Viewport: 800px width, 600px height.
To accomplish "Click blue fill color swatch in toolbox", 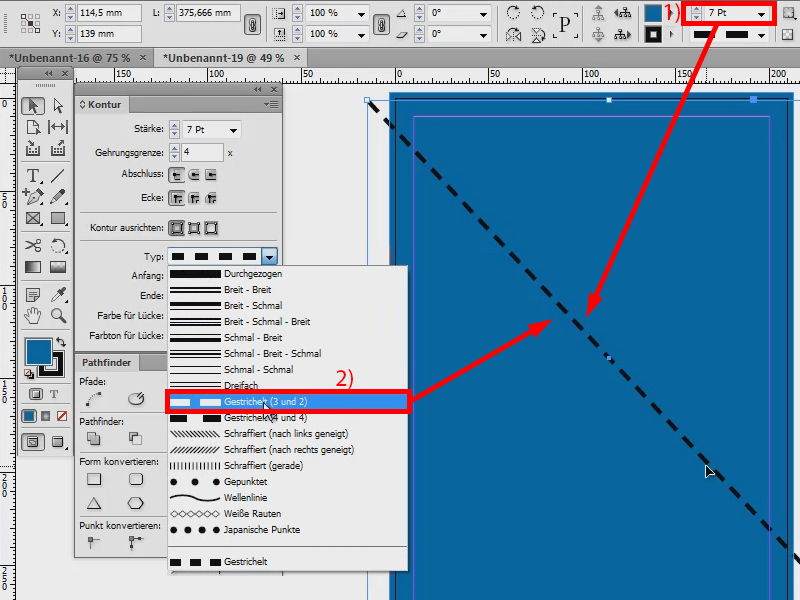I will pos(38,352).
